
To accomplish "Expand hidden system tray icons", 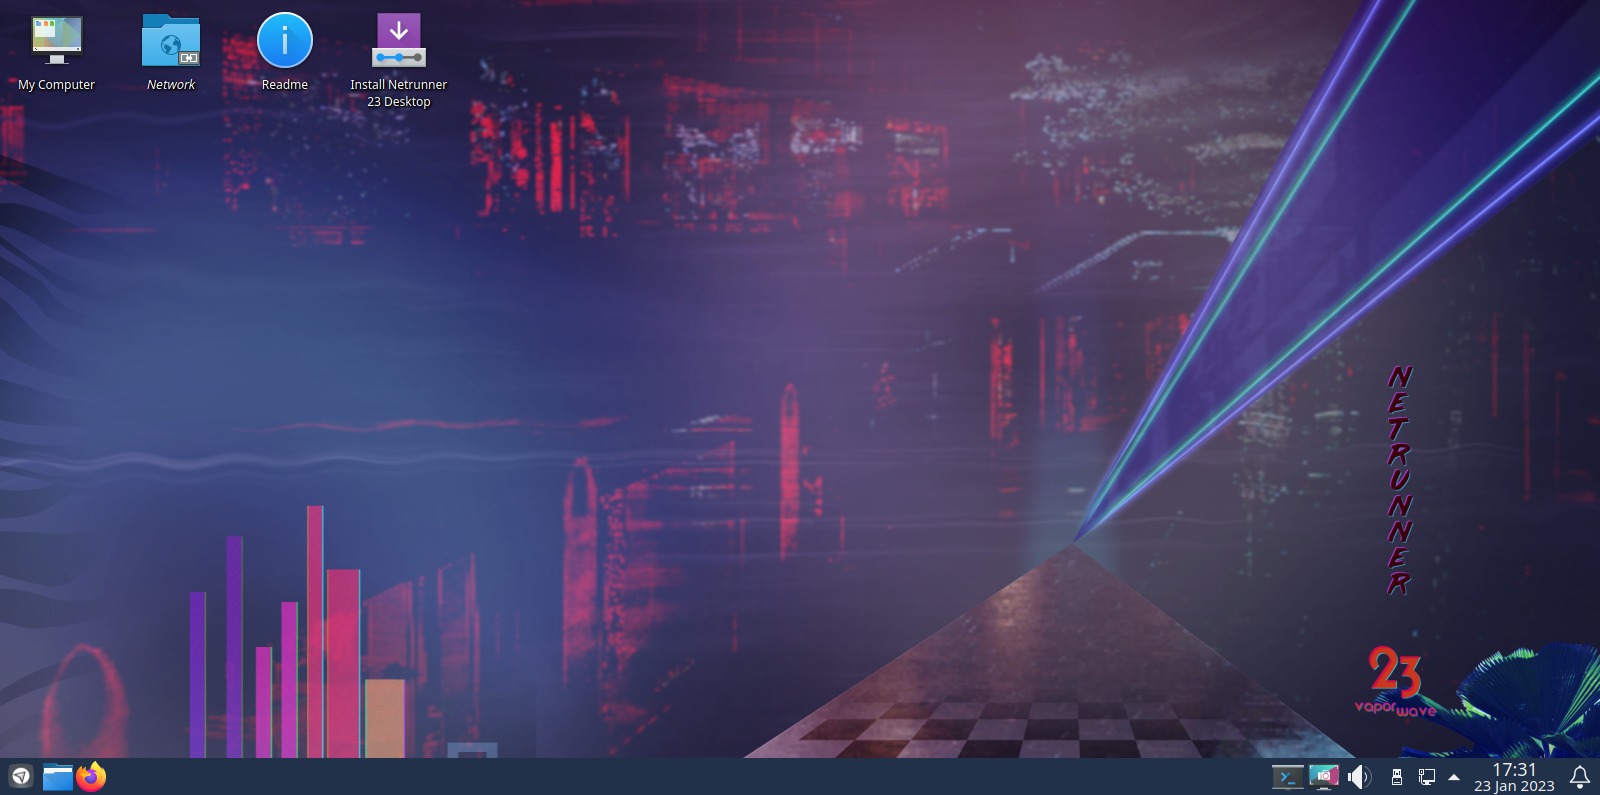I will tap(1454, 777).
